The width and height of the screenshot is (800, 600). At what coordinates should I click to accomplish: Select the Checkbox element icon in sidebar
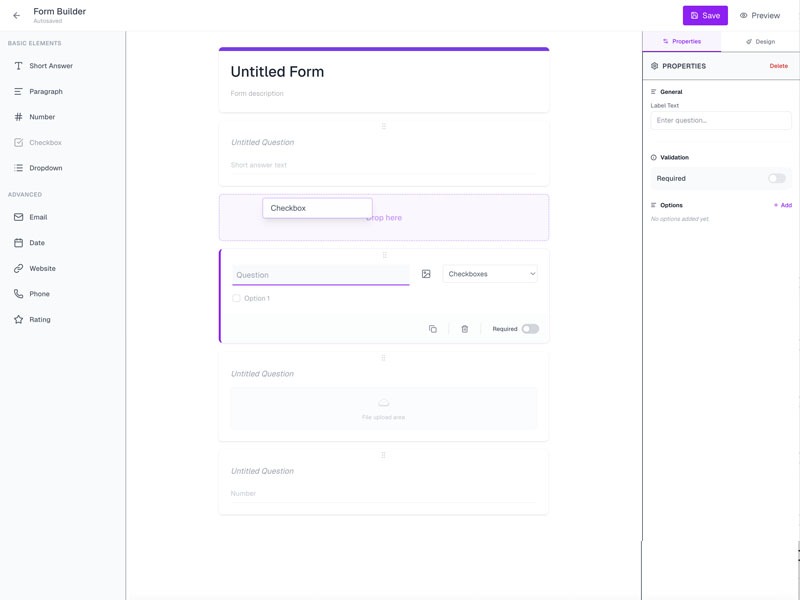click(x=18, y=142)
